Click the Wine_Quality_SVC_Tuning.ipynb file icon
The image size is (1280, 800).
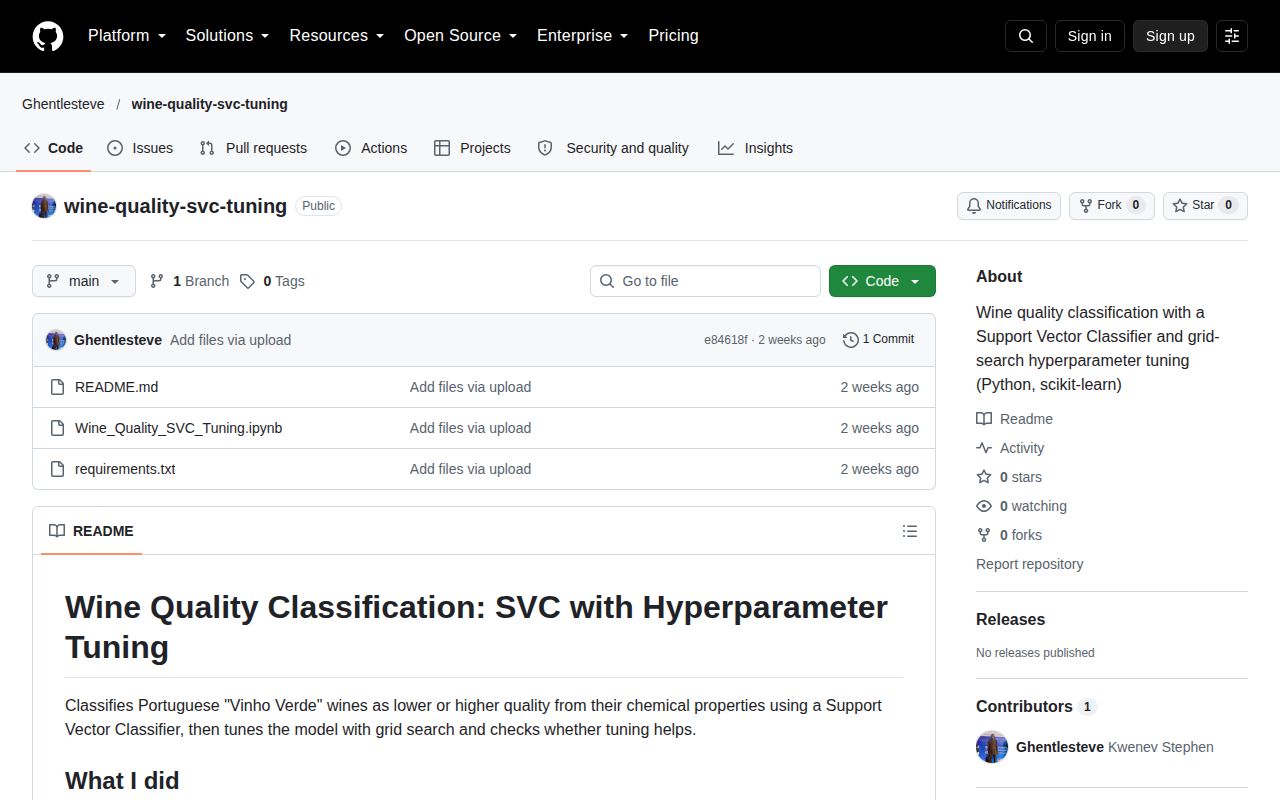coord(57,428)
